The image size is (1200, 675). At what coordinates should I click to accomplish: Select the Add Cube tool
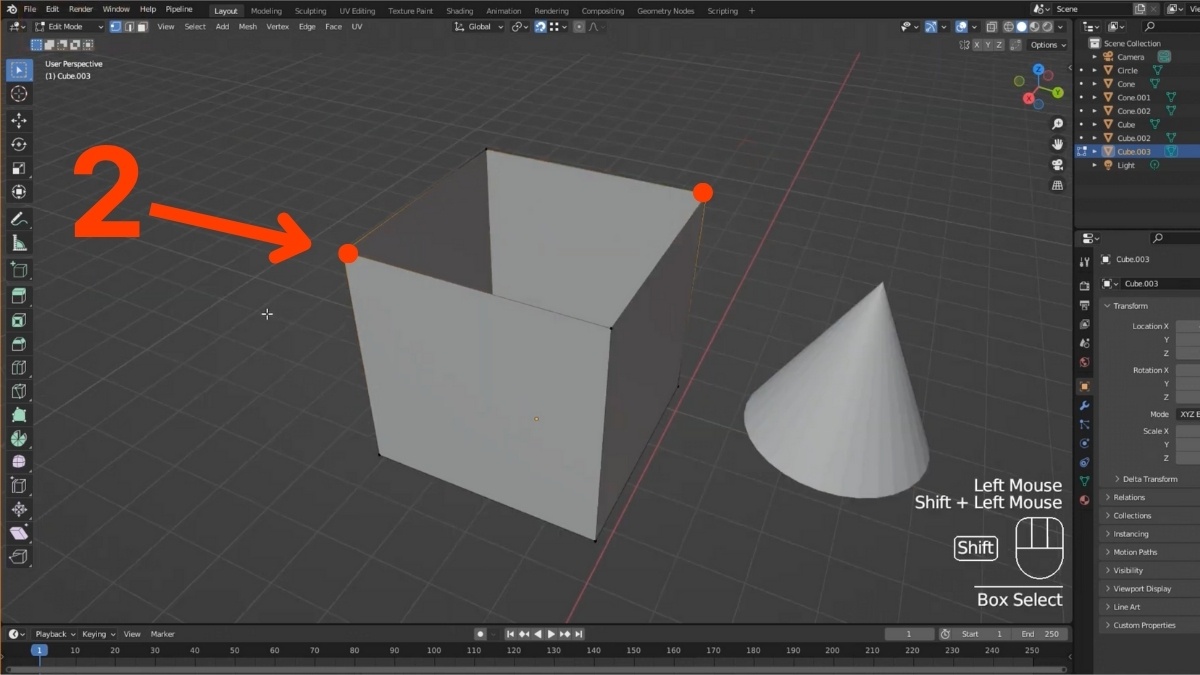tap(19, 270)
